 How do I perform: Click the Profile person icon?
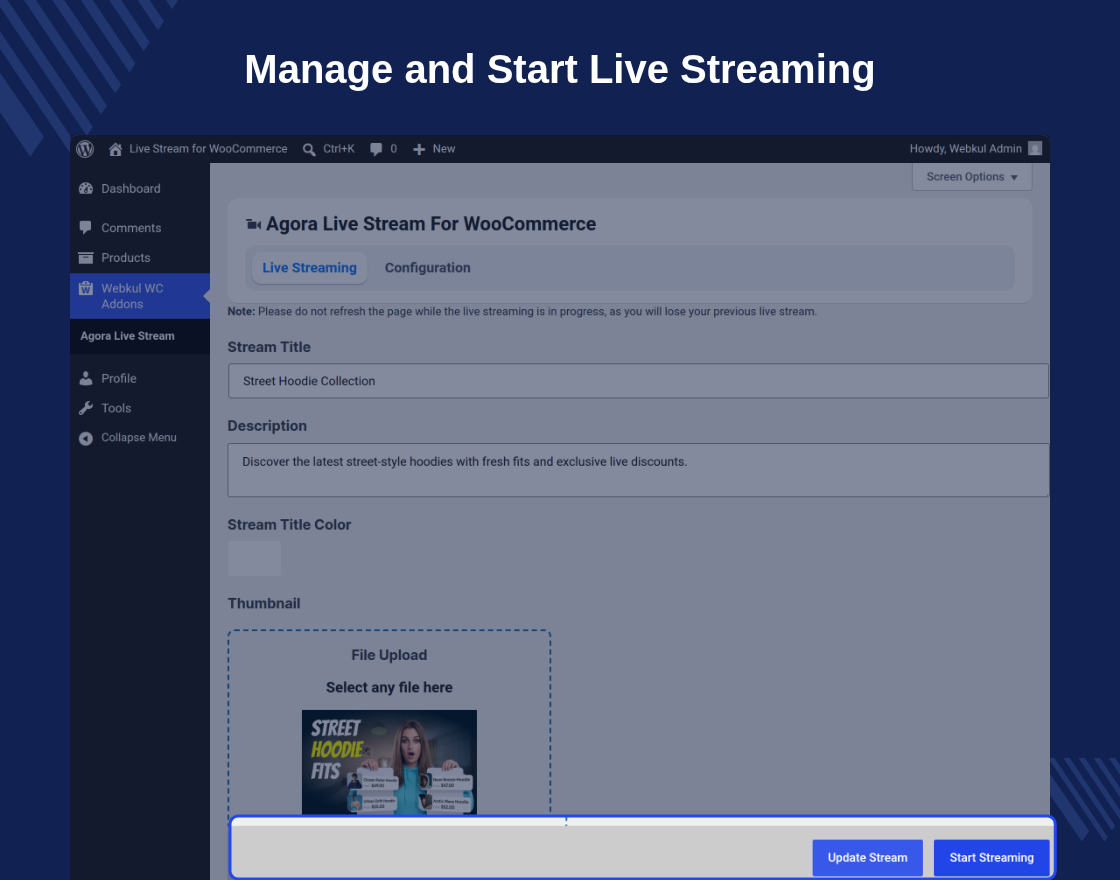click(x=86, y=379)
